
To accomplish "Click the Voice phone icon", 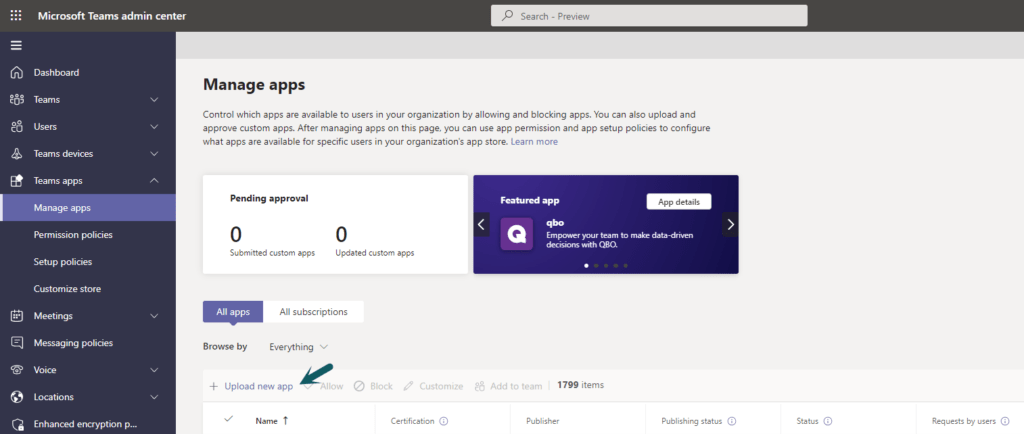I will click(17, 370).
